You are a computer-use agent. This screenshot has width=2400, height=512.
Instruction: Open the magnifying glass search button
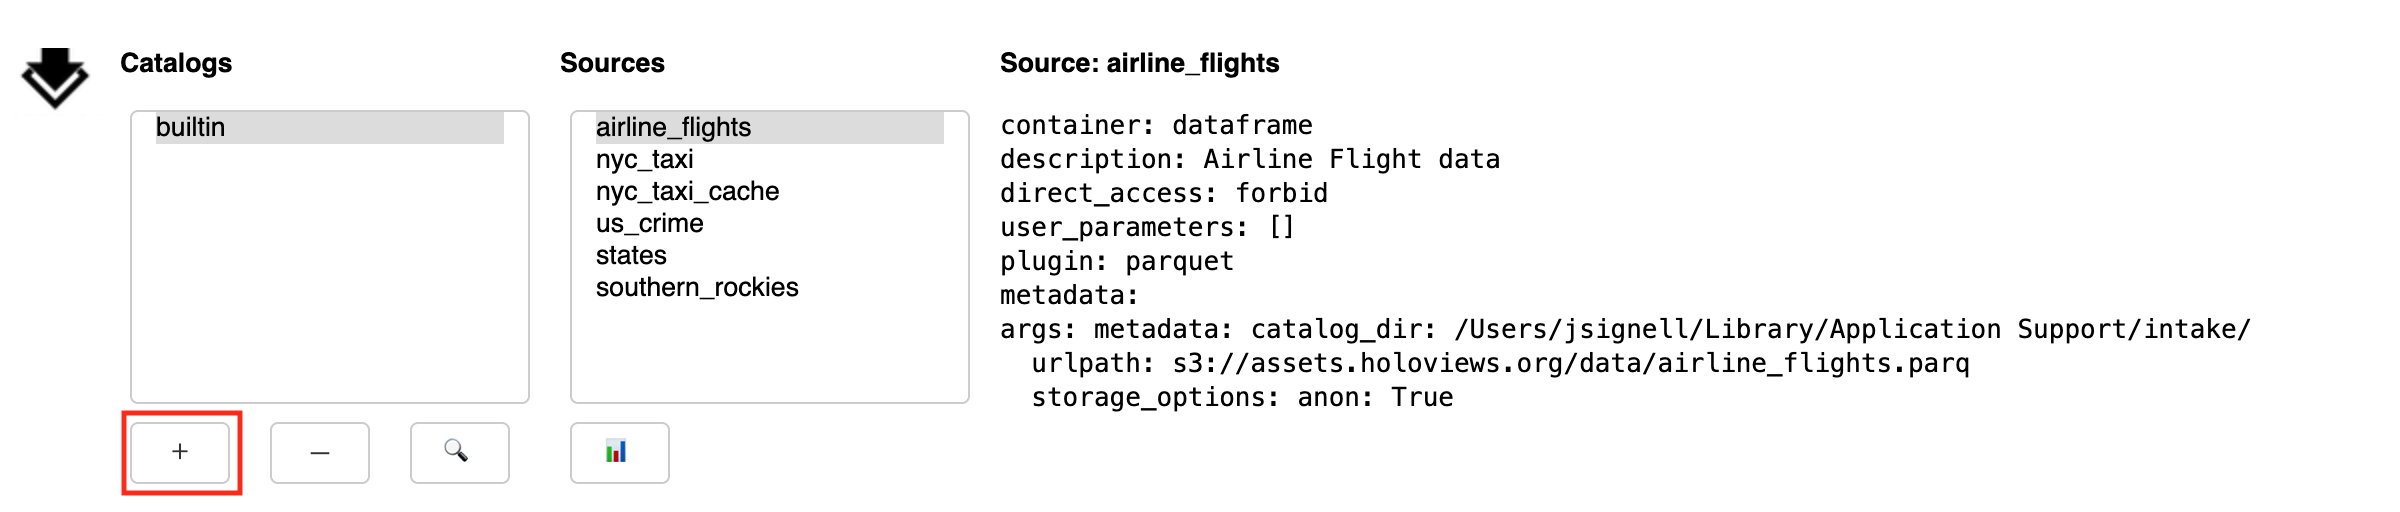click(x=460, y=453)
